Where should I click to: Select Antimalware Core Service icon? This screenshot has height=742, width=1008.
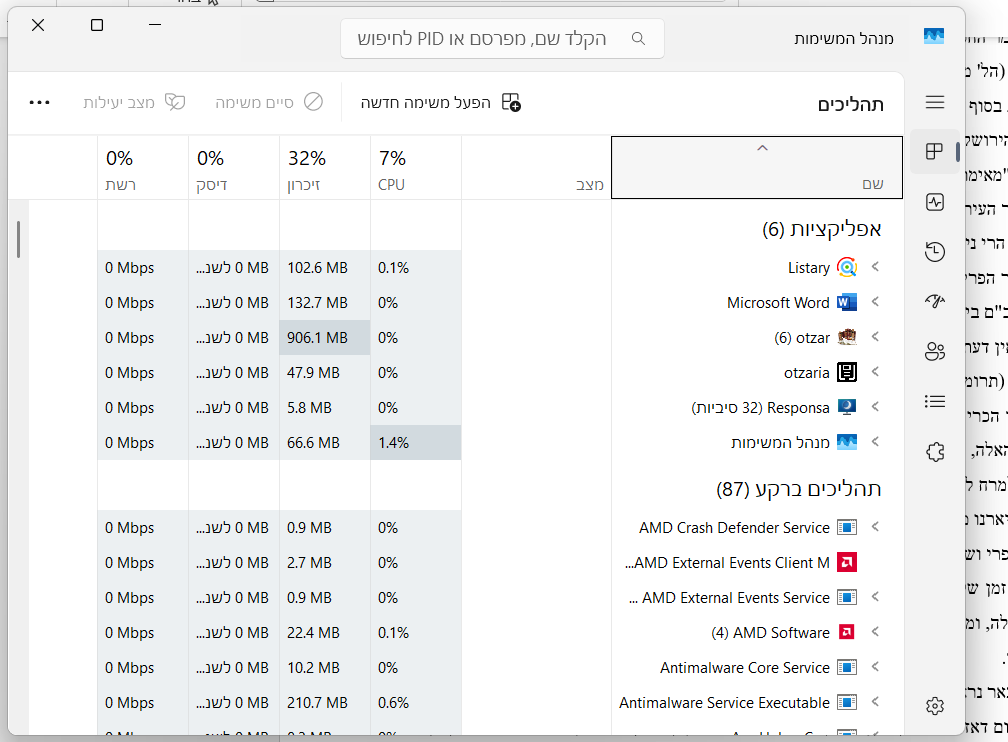pos(847,667)
